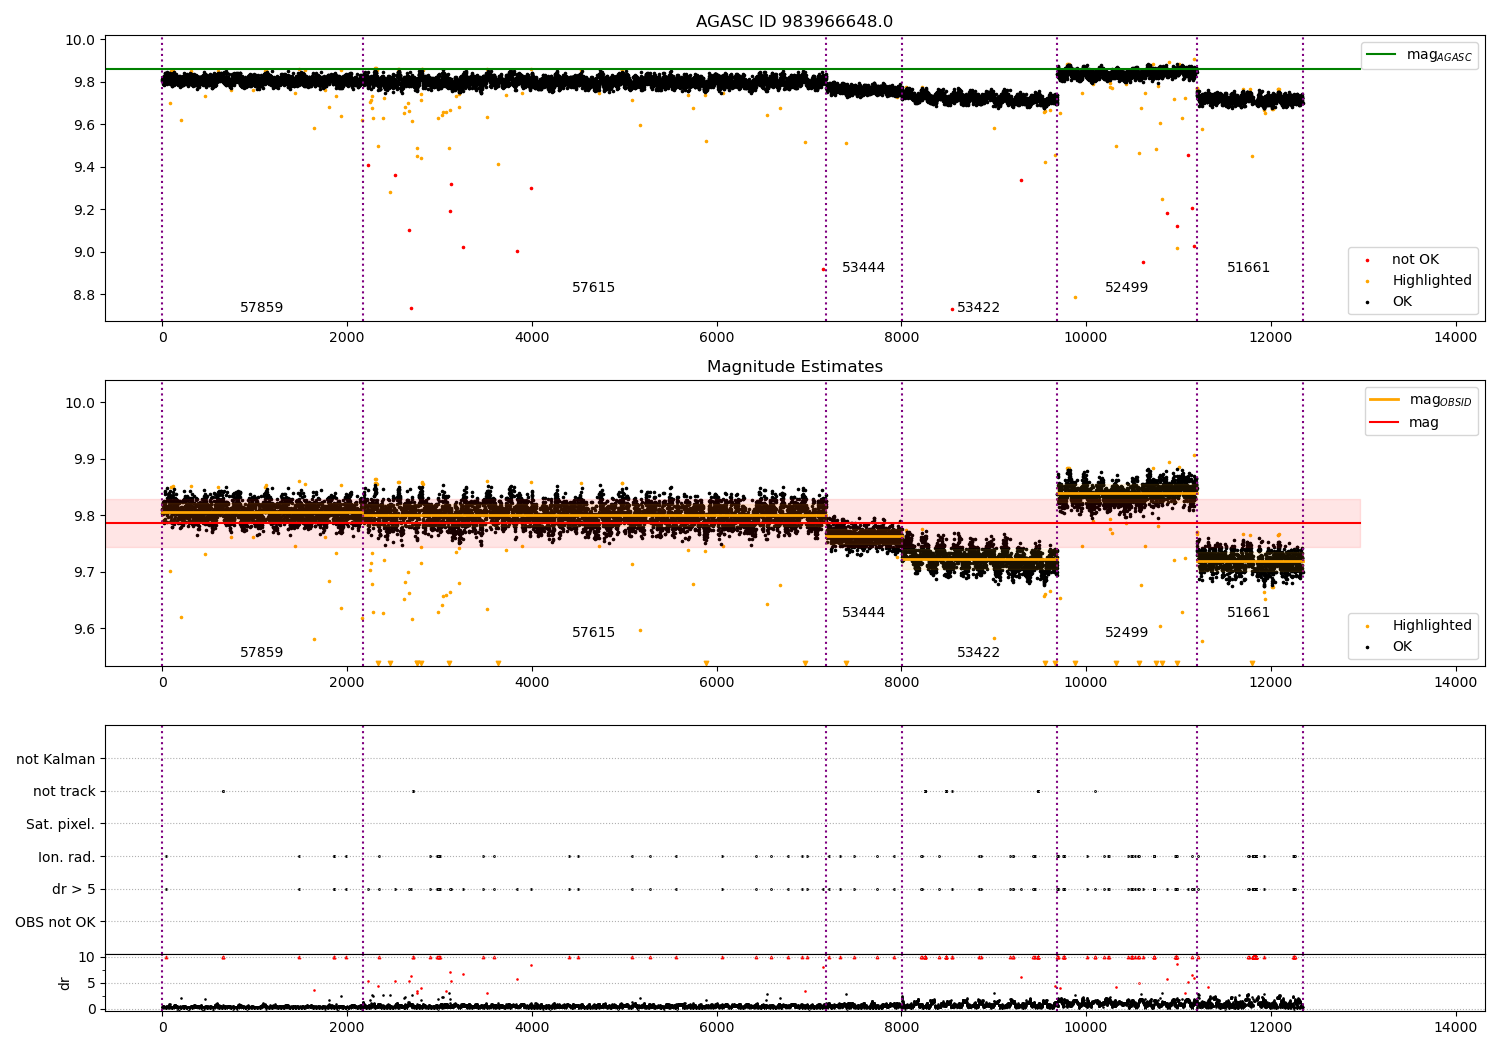Click OBSID label 57615 in the AGASC plot
This screenshot has height=1050, width=1500.
(x=594, y=288)
